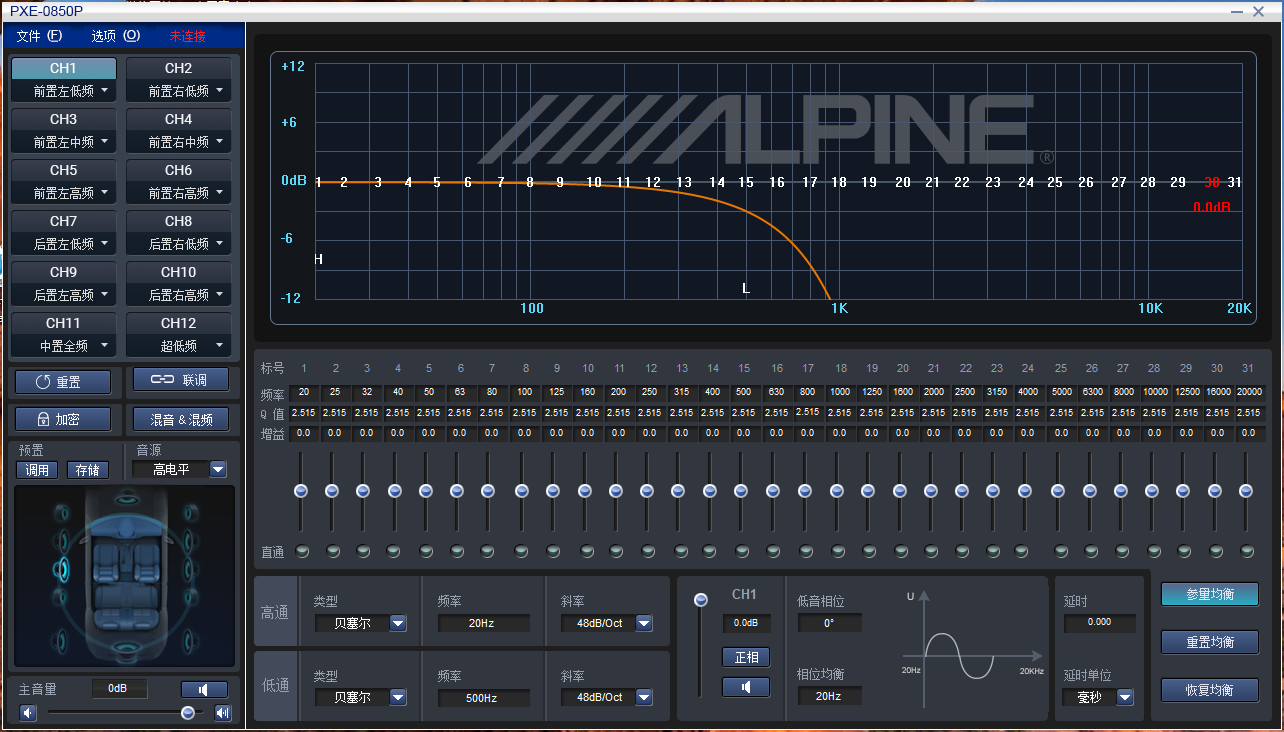Toggle bypass indicator for band 18
Screen dimensions: 1284x732
tap(838, 551)
